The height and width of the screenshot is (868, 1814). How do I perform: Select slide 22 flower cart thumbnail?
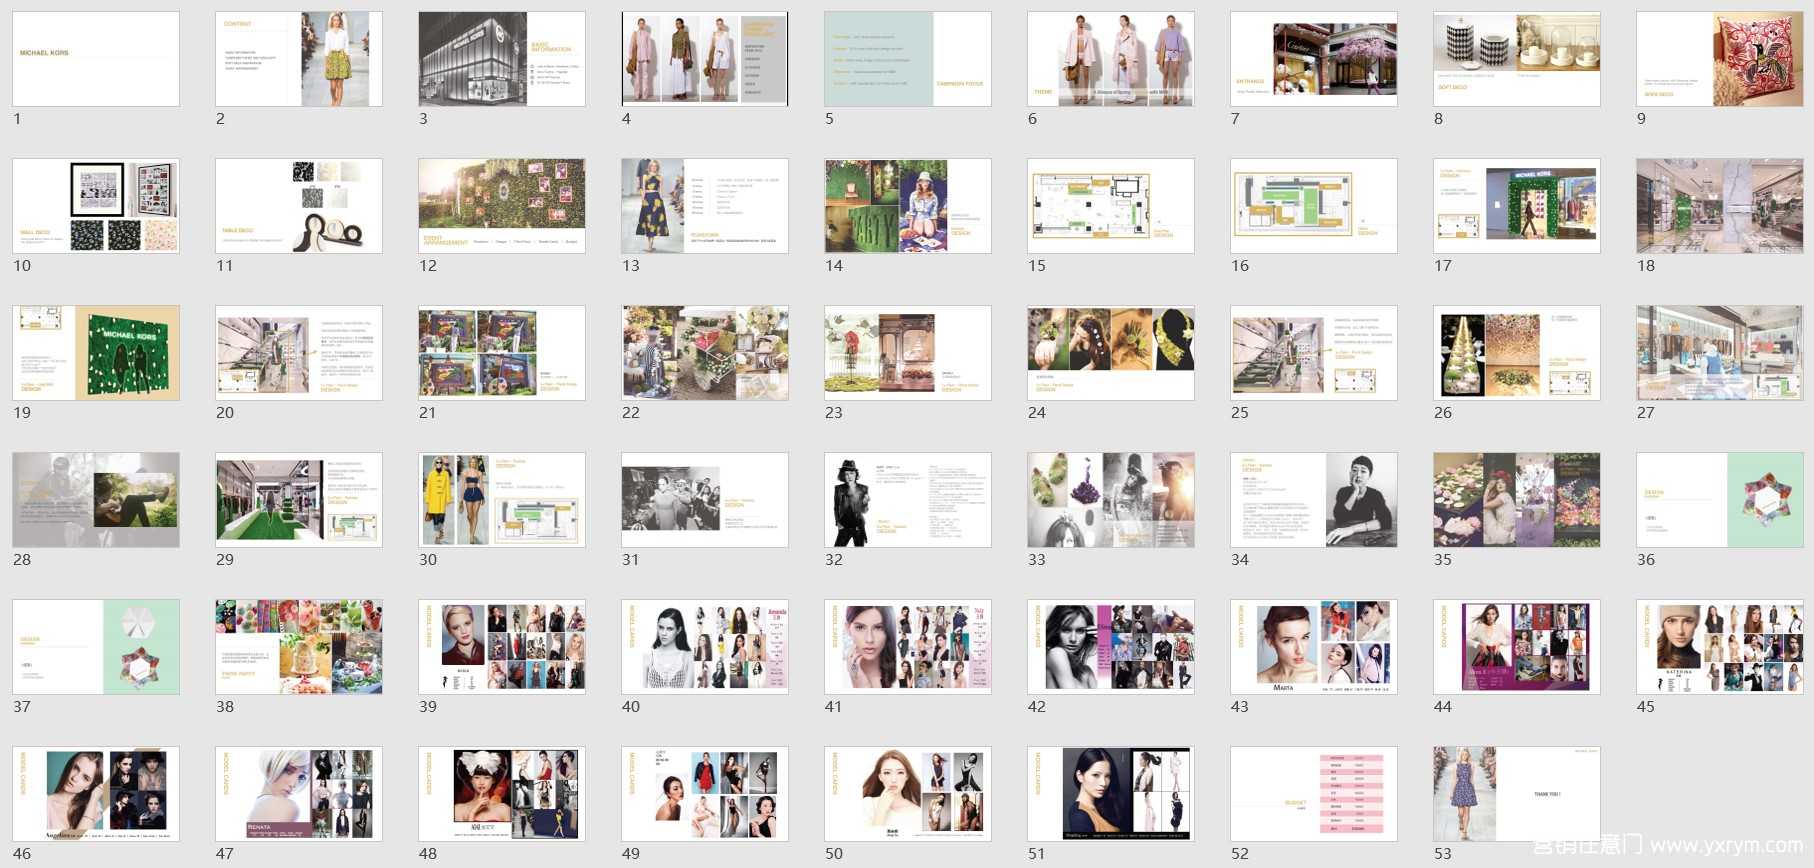coord(705,353)
